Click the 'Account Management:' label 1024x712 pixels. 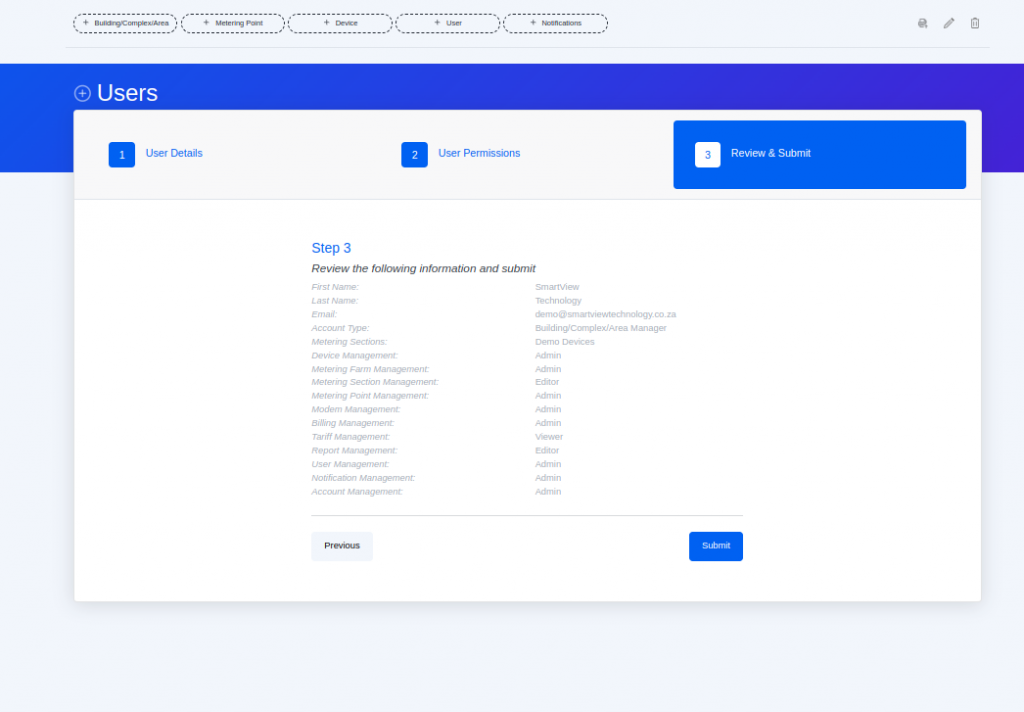[x=357, y=492]
